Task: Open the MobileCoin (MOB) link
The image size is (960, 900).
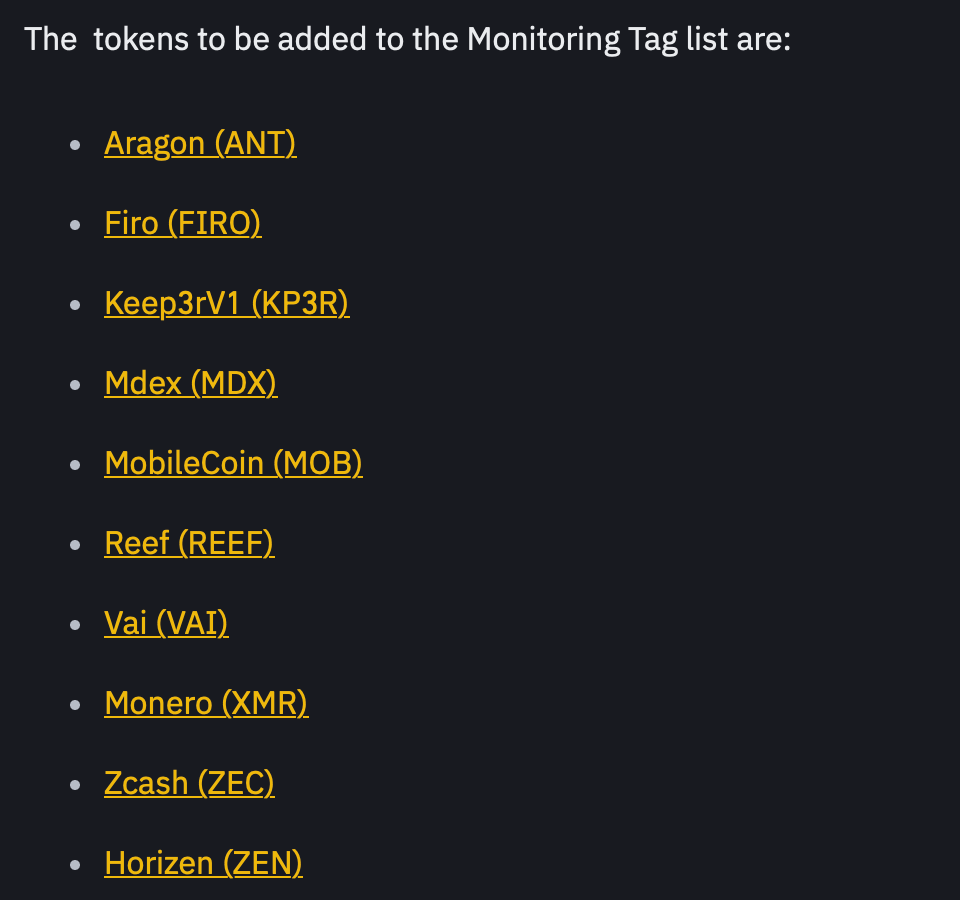Action: 233,463
